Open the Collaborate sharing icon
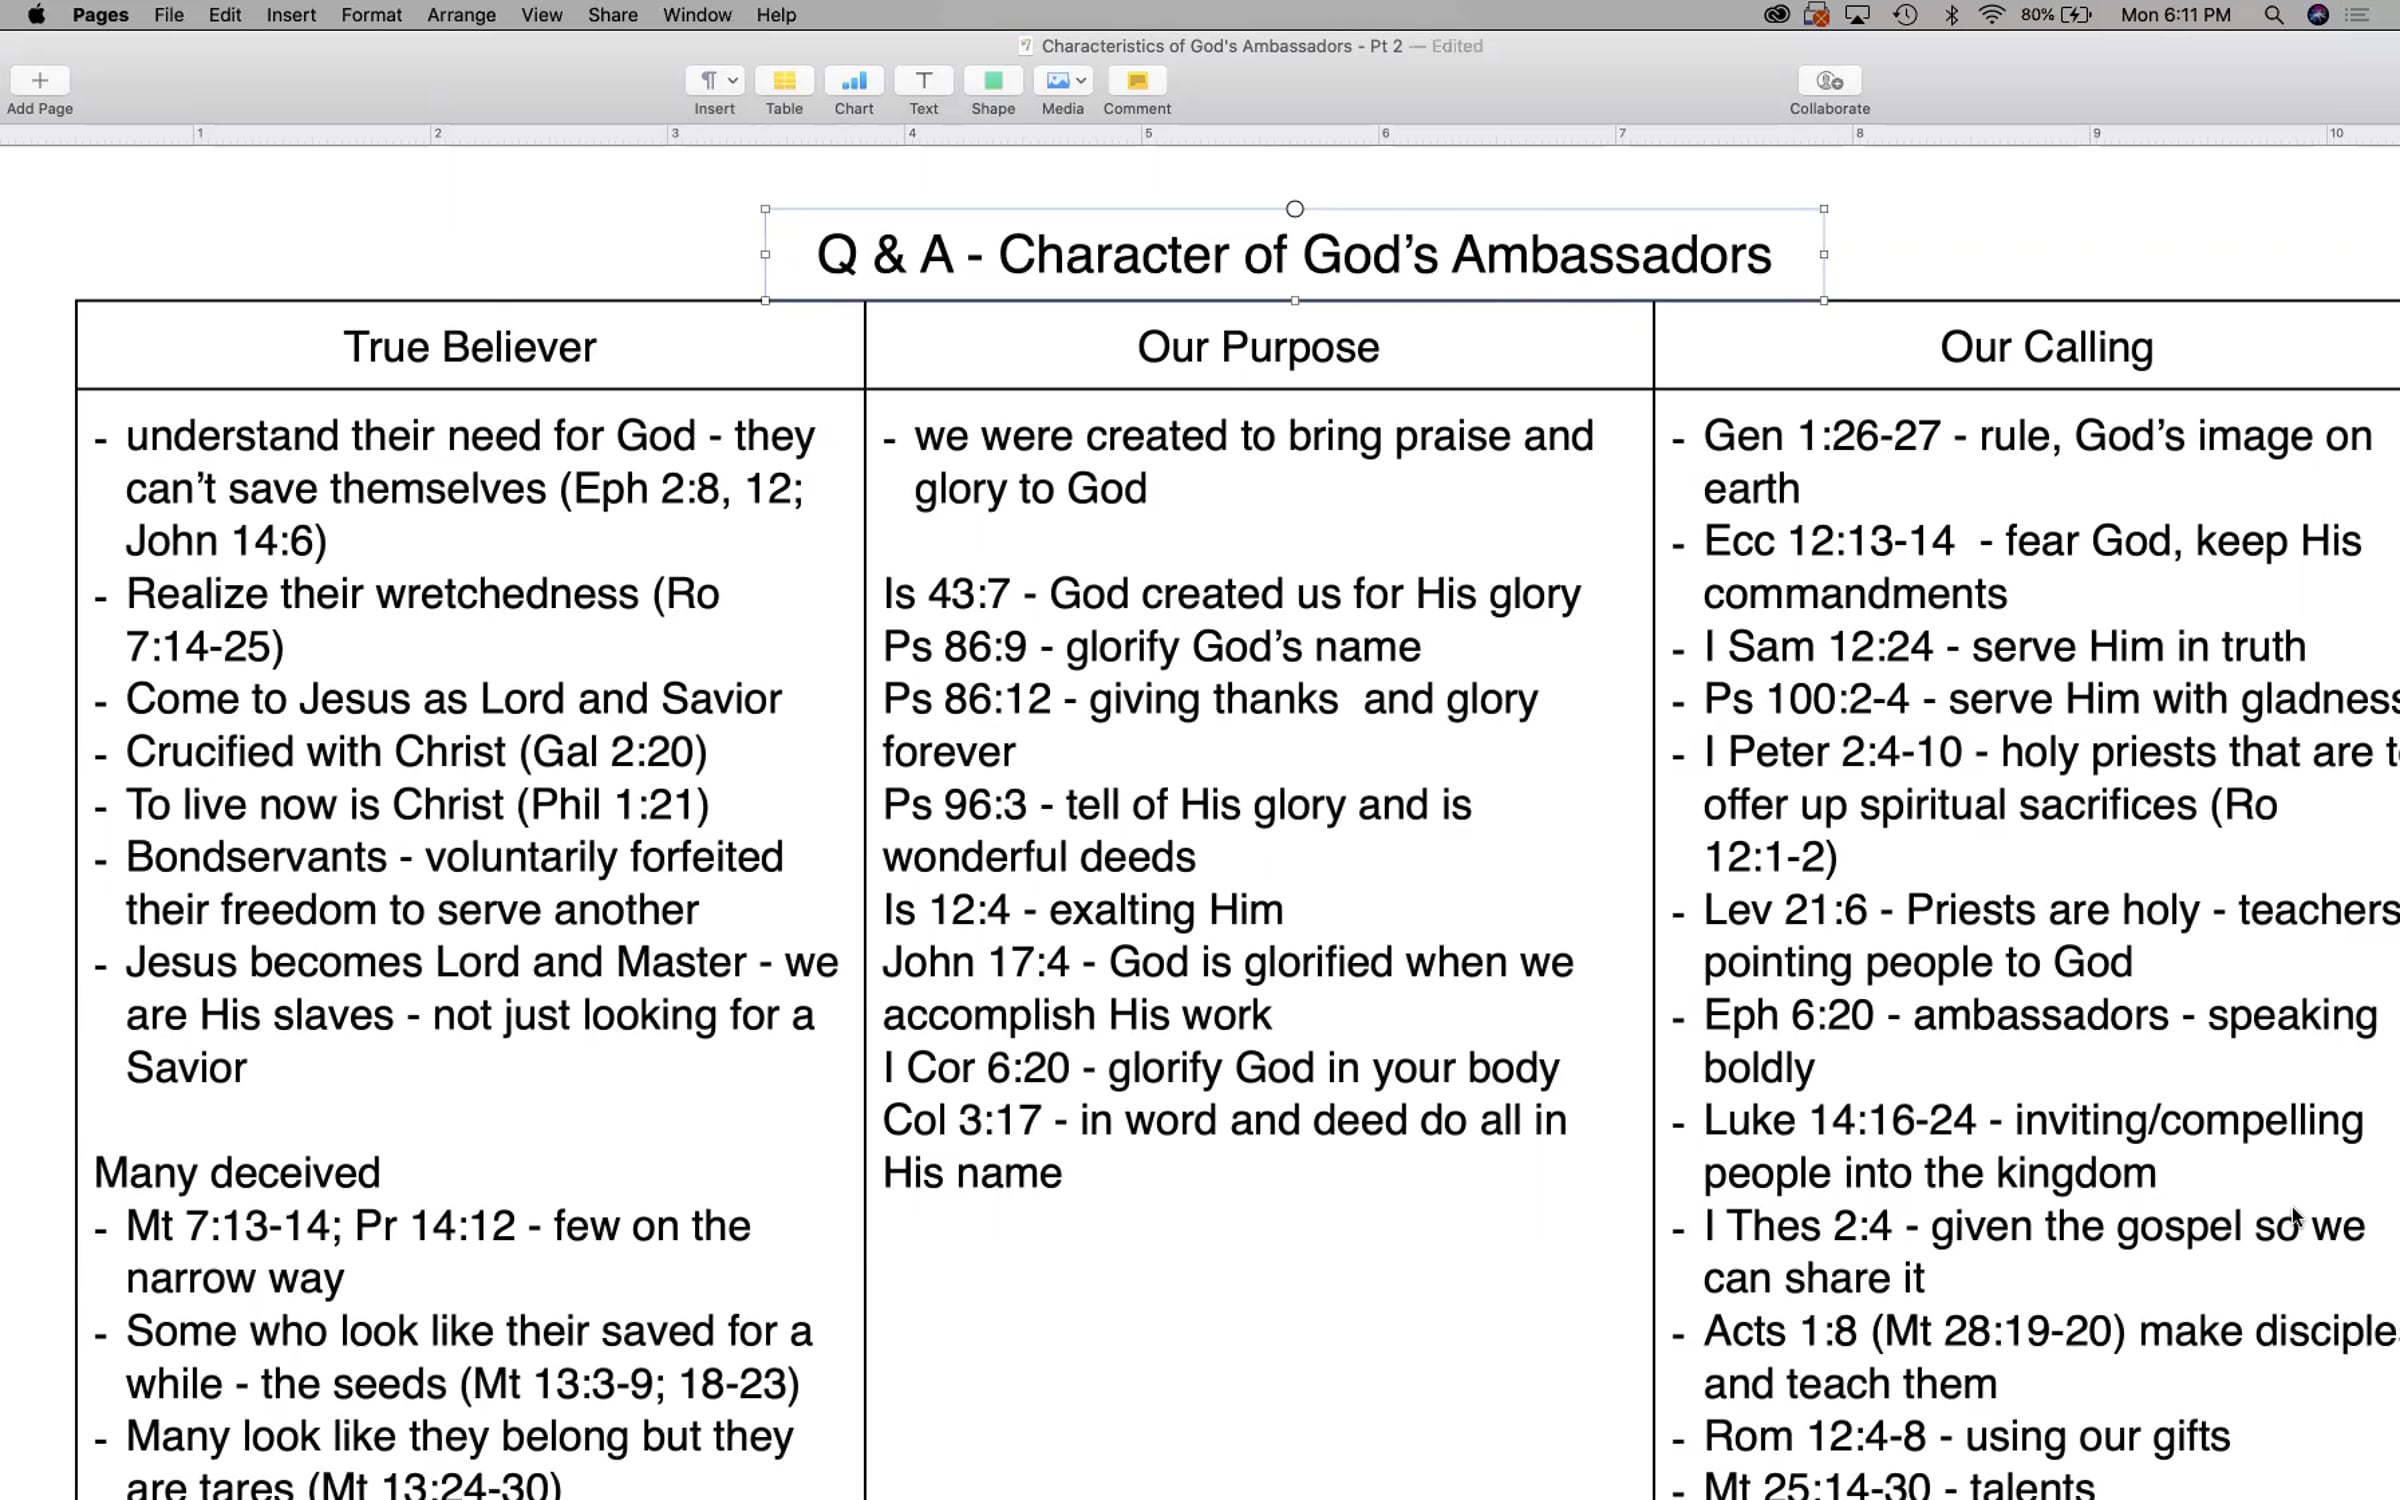The height and width of the screenshot is (1500, 2400). [x=1830, y=80]
